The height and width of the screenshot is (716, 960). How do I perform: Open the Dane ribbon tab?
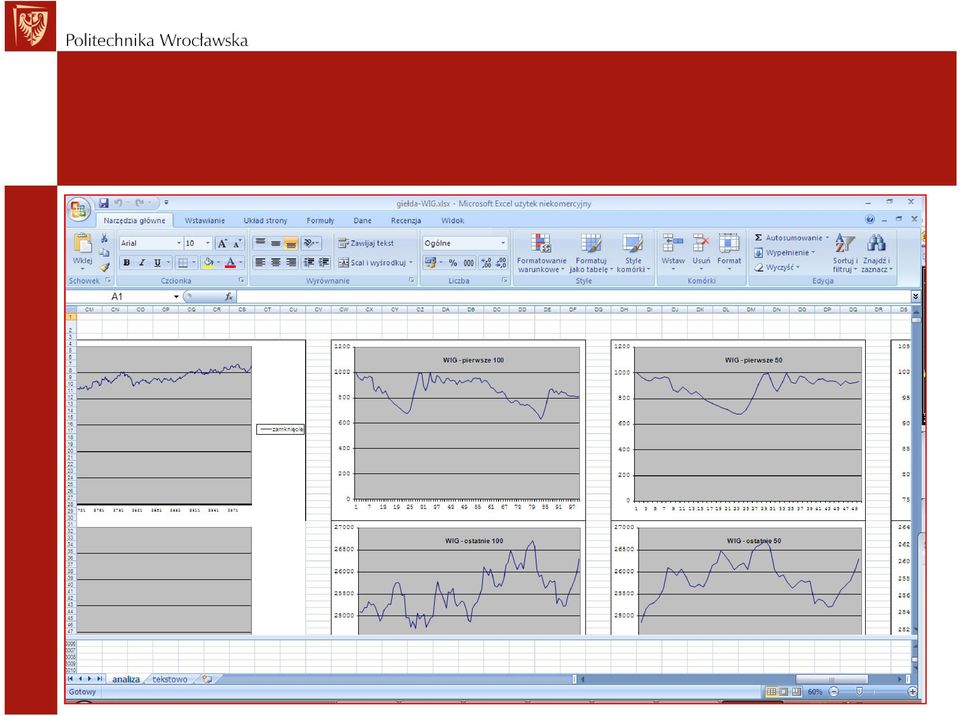(x=362, y=220)
